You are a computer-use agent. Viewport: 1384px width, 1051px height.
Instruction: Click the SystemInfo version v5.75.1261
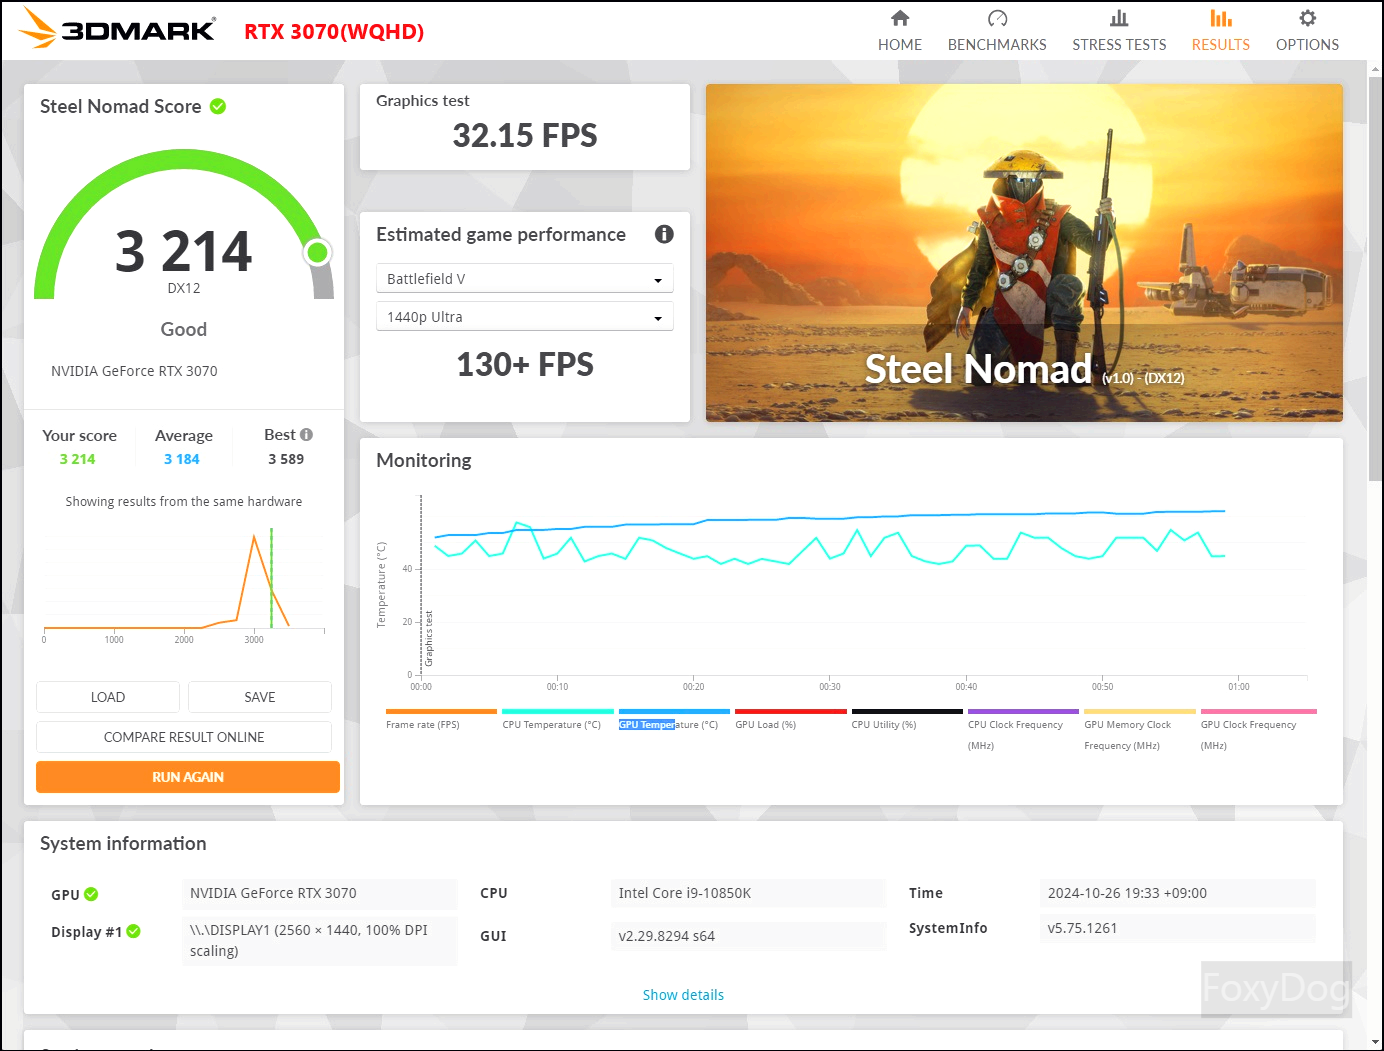coord(1178,928)
